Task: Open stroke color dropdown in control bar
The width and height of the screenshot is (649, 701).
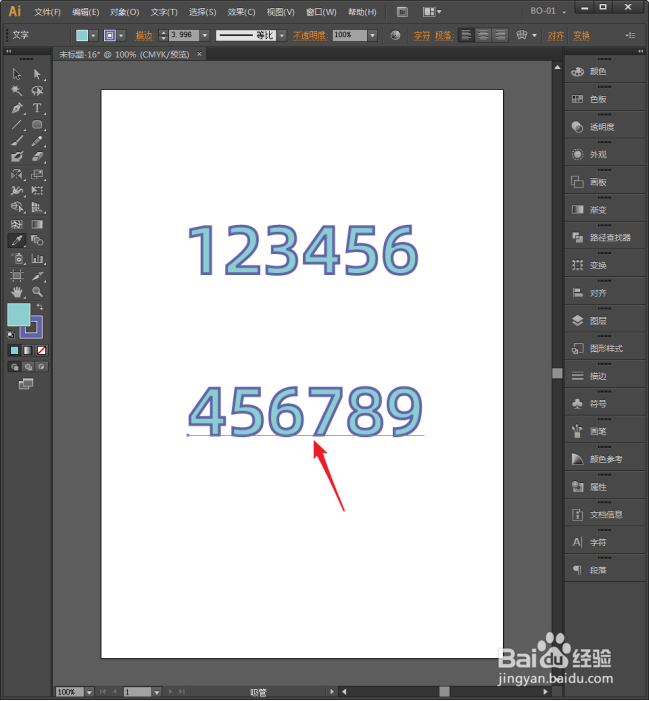Action: point(121,35)
